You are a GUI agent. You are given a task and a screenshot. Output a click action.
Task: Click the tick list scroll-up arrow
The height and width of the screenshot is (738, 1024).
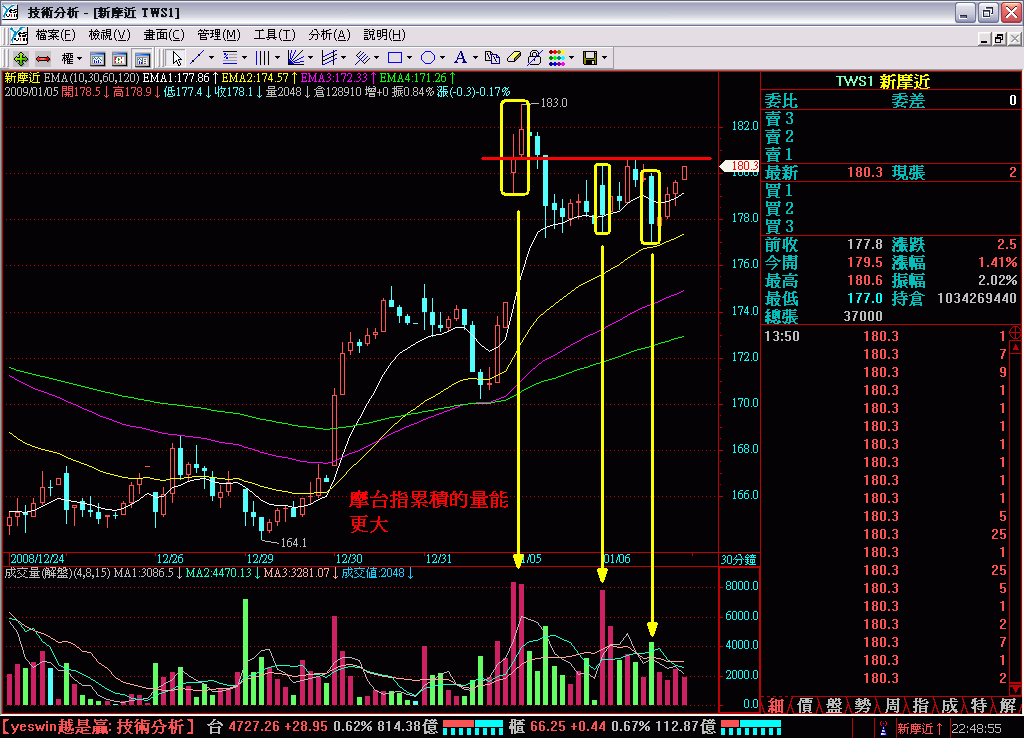pos(1016,348)
